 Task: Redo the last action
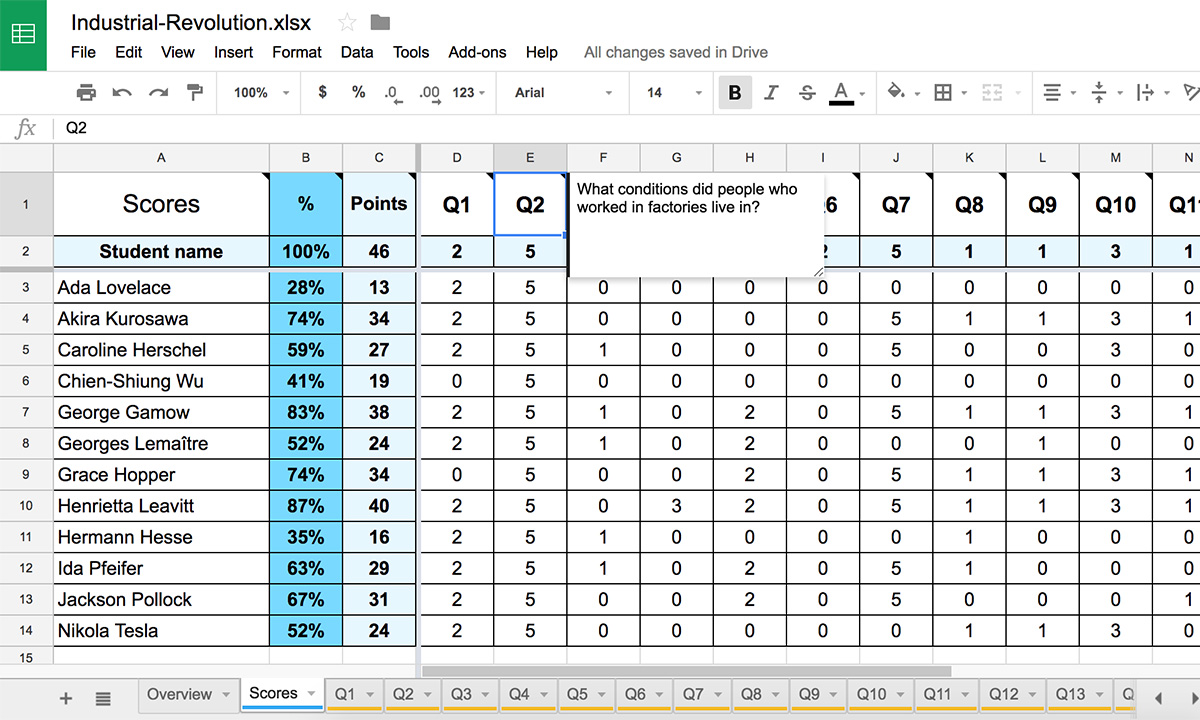click(158, 92)
